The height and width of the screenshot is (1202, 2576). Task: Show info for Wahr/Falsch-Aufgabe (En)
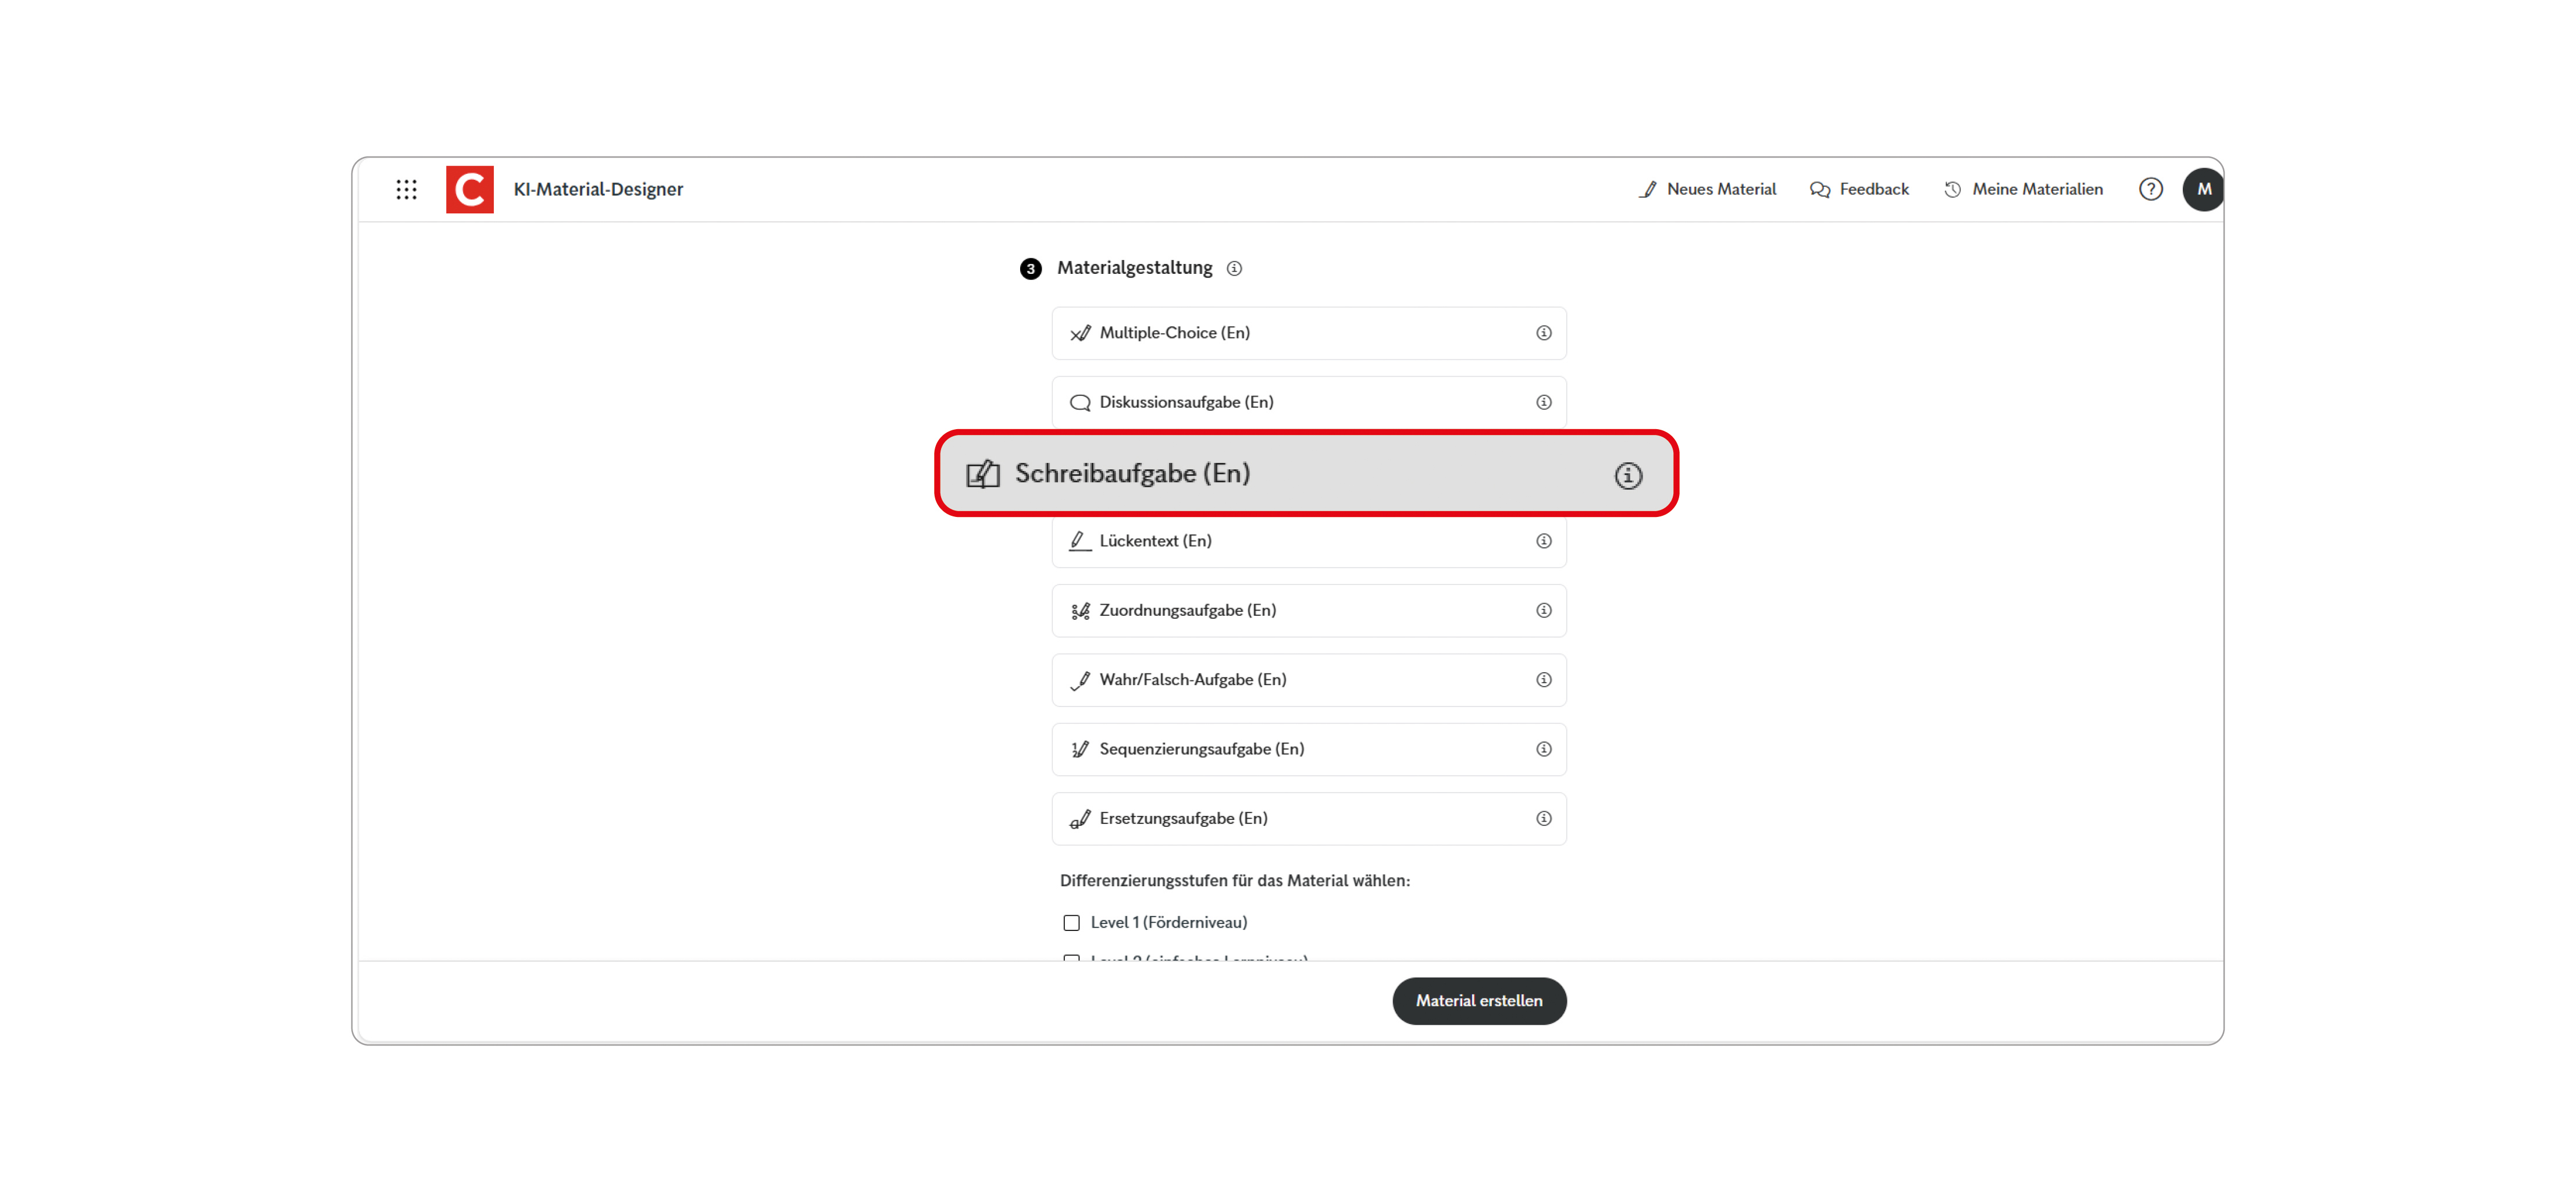(x=1543, y=680)
